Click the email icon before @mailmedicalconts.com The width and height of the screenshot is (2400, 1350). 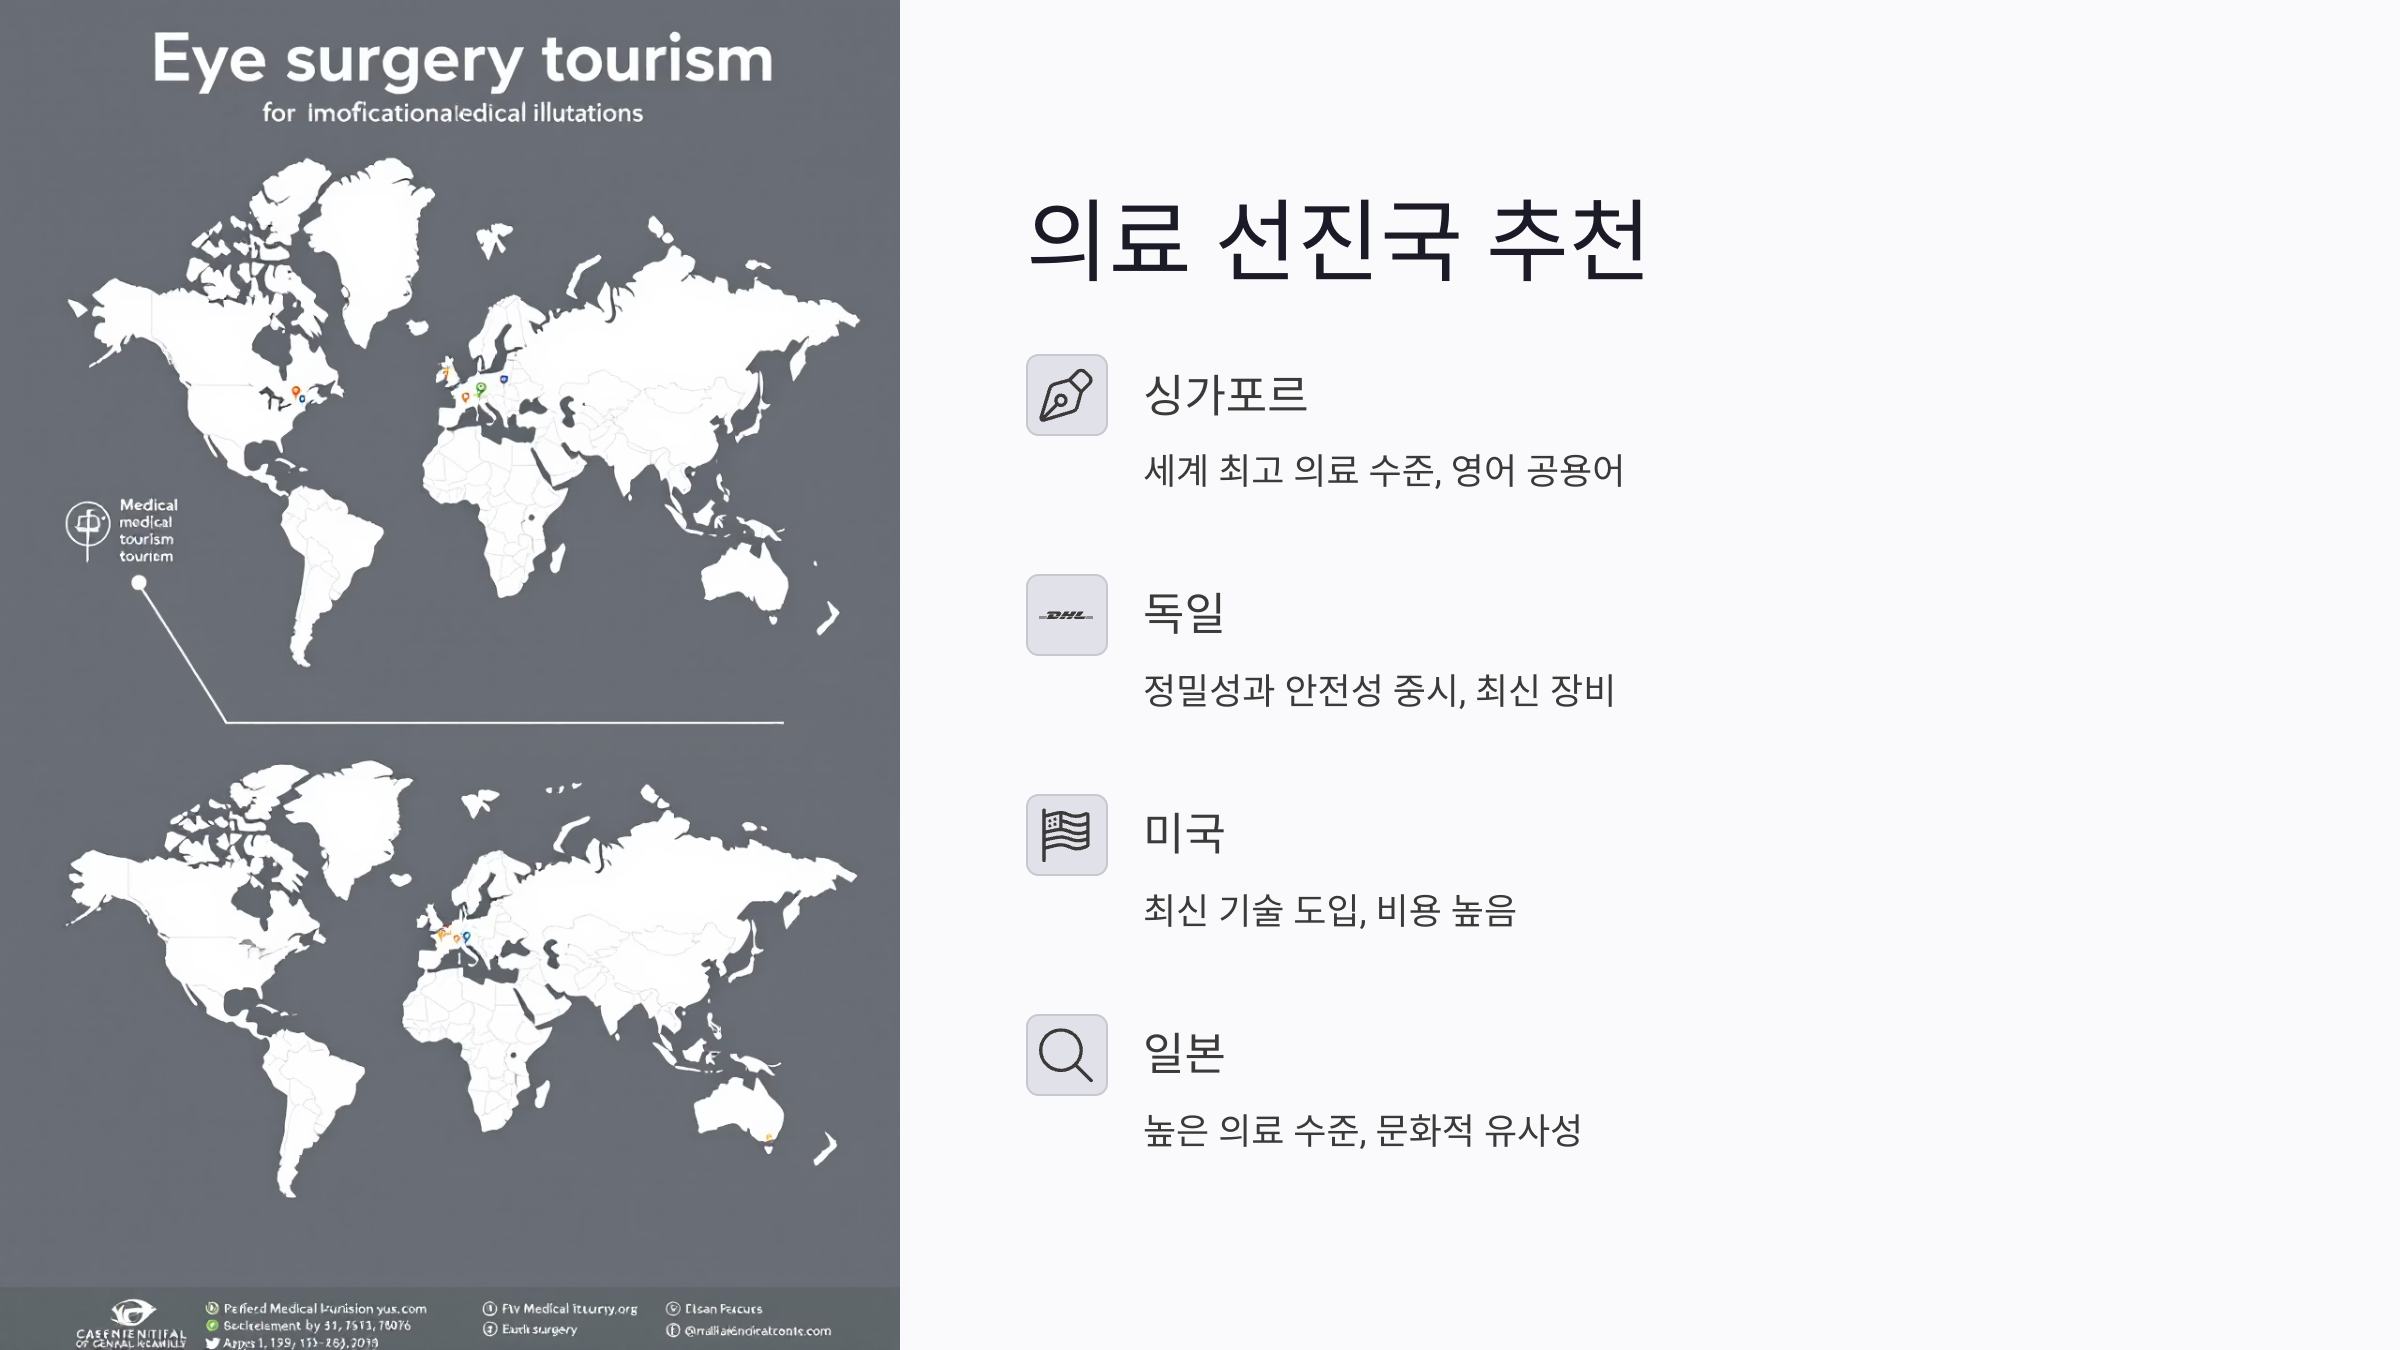(x=673, y=1330)
